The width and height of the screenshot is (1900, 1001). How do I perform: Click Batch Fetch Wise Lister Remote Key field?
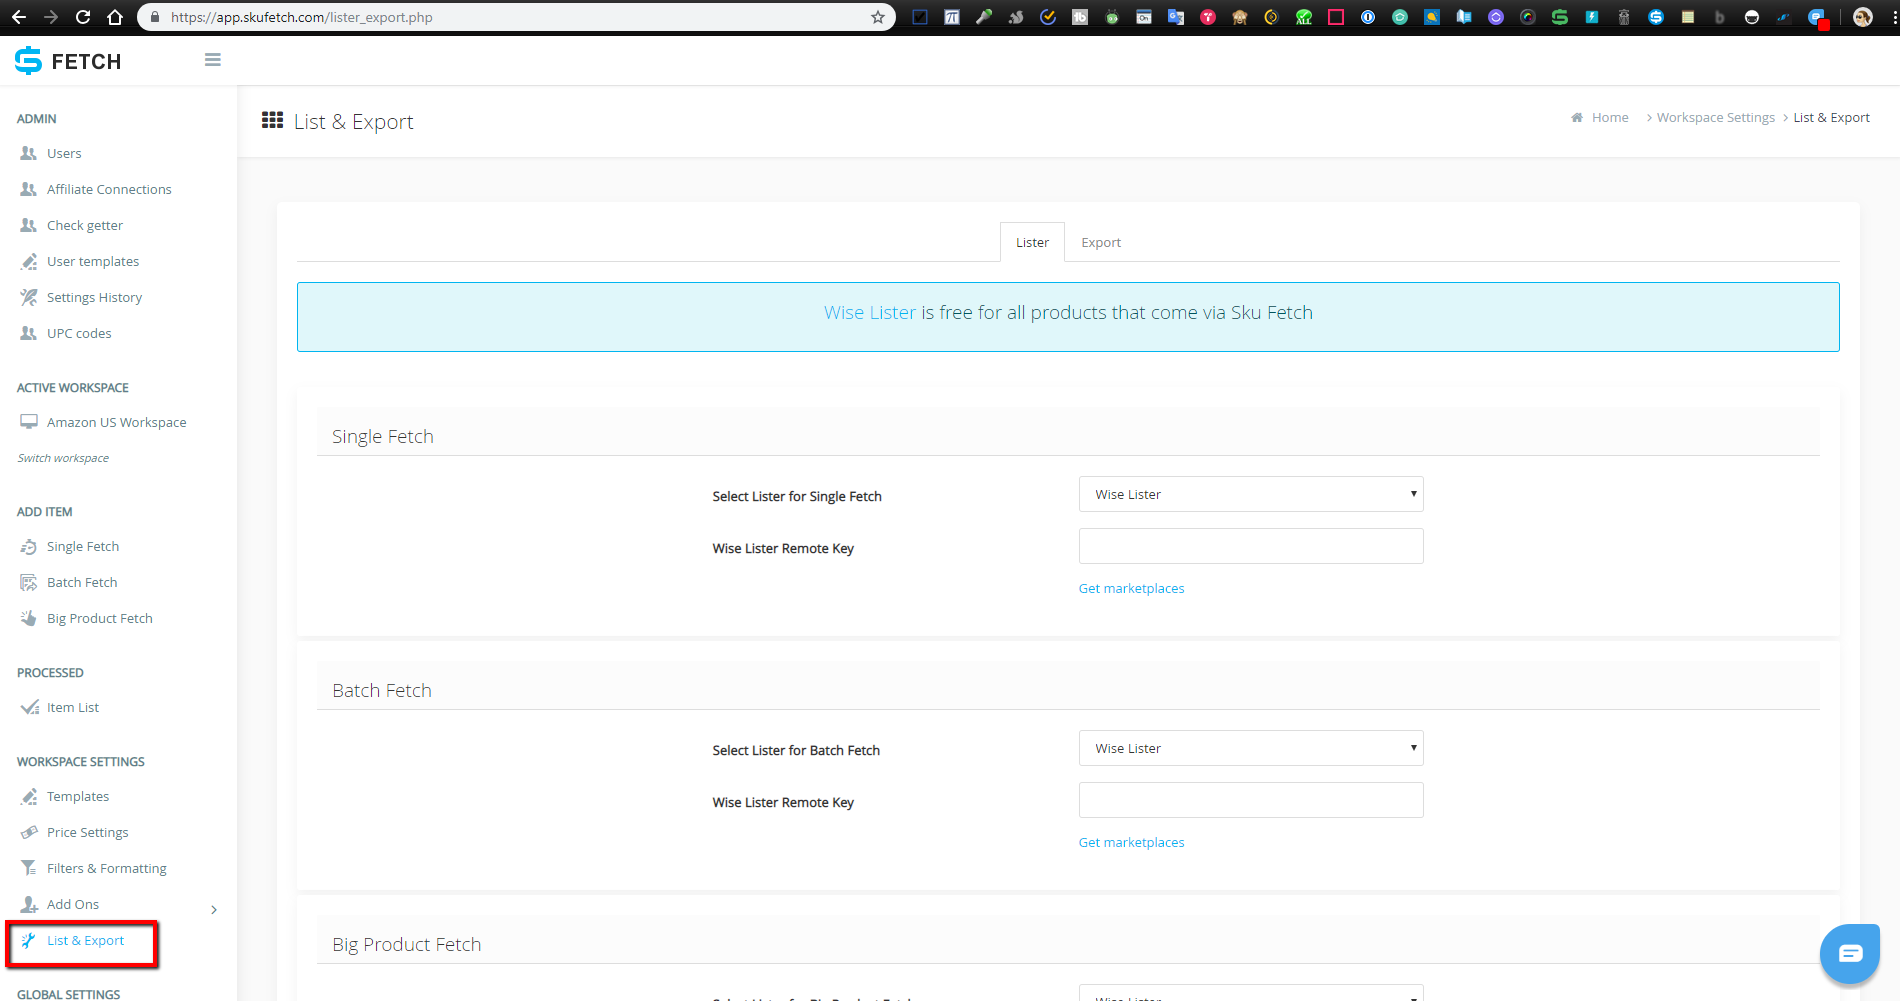point(1251,800)
